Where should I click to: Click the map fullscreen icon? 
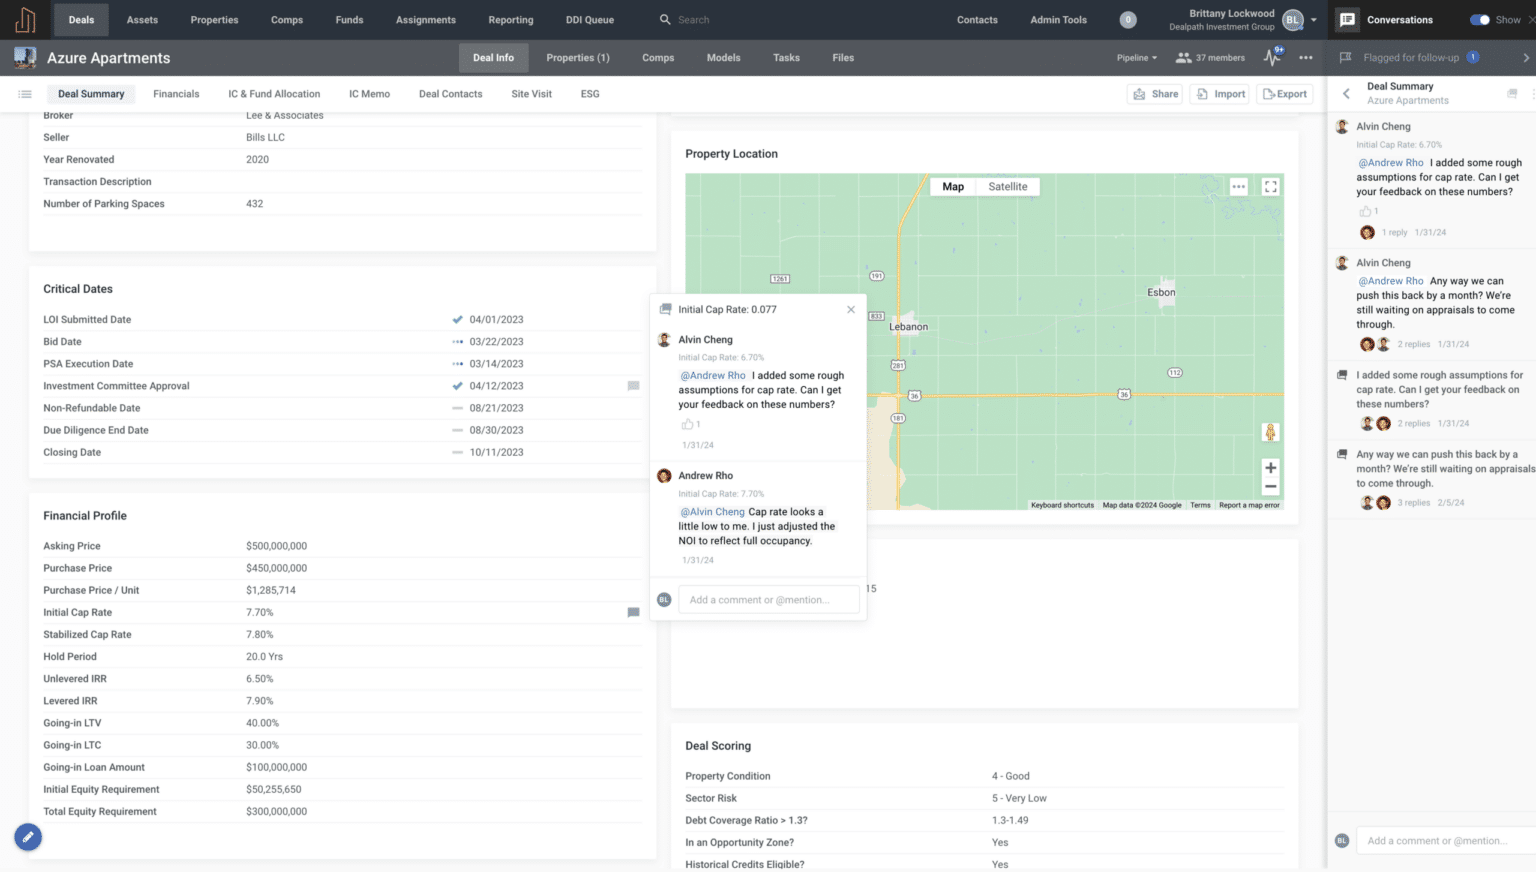[x=1270, y=187]
